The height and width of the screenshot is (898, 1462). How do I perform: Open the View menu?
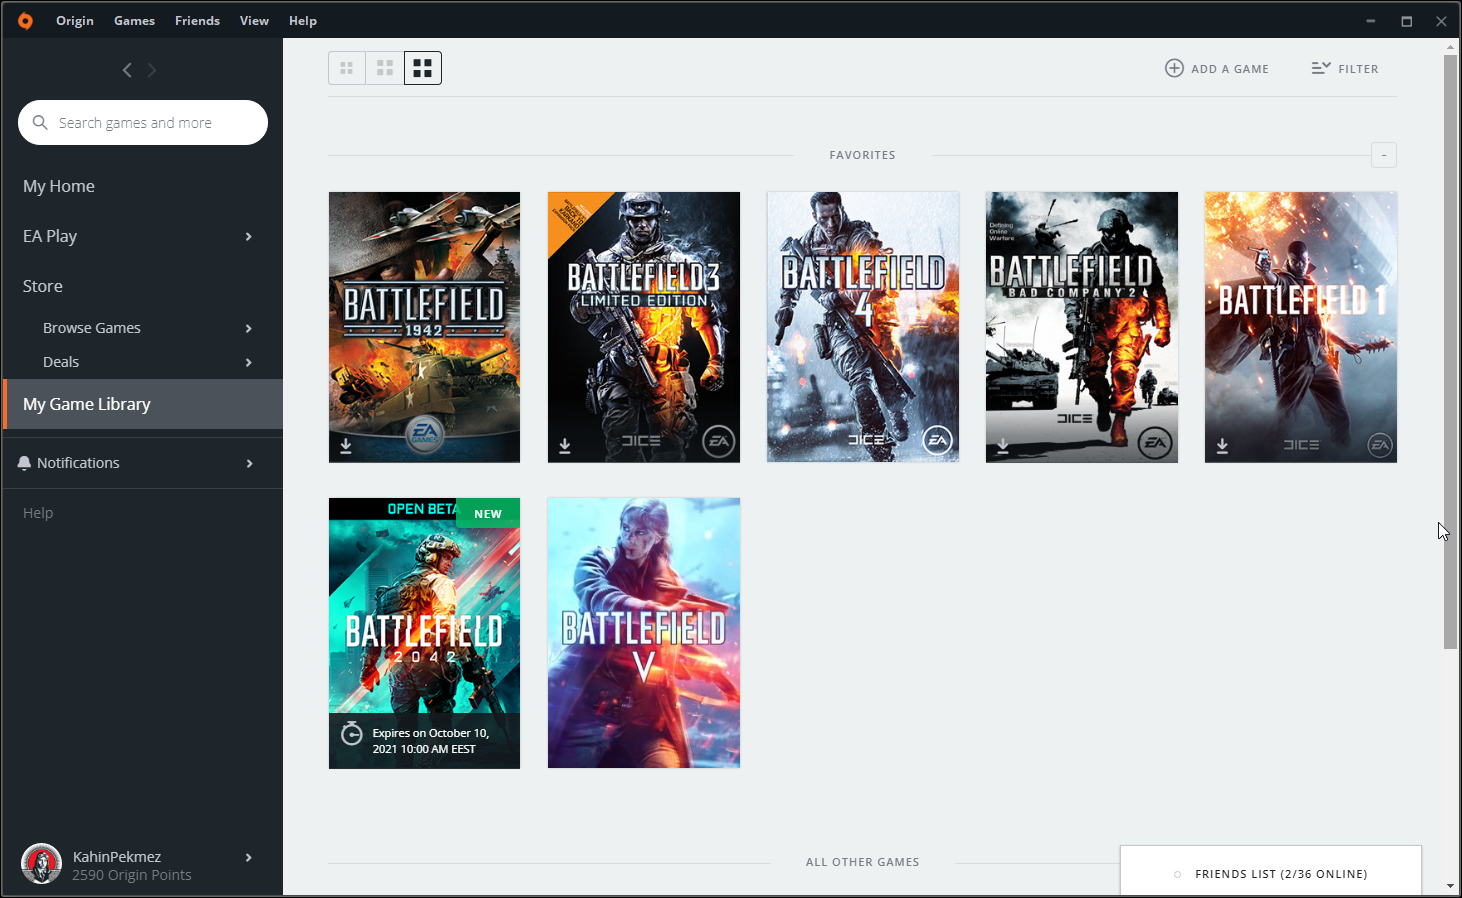coord(254,20)
